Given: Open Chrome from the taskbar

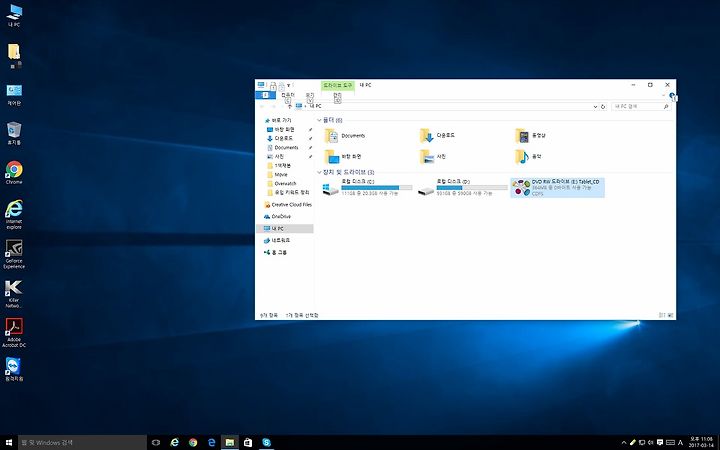Looking at the screenshot, I should tap(193, 443).
